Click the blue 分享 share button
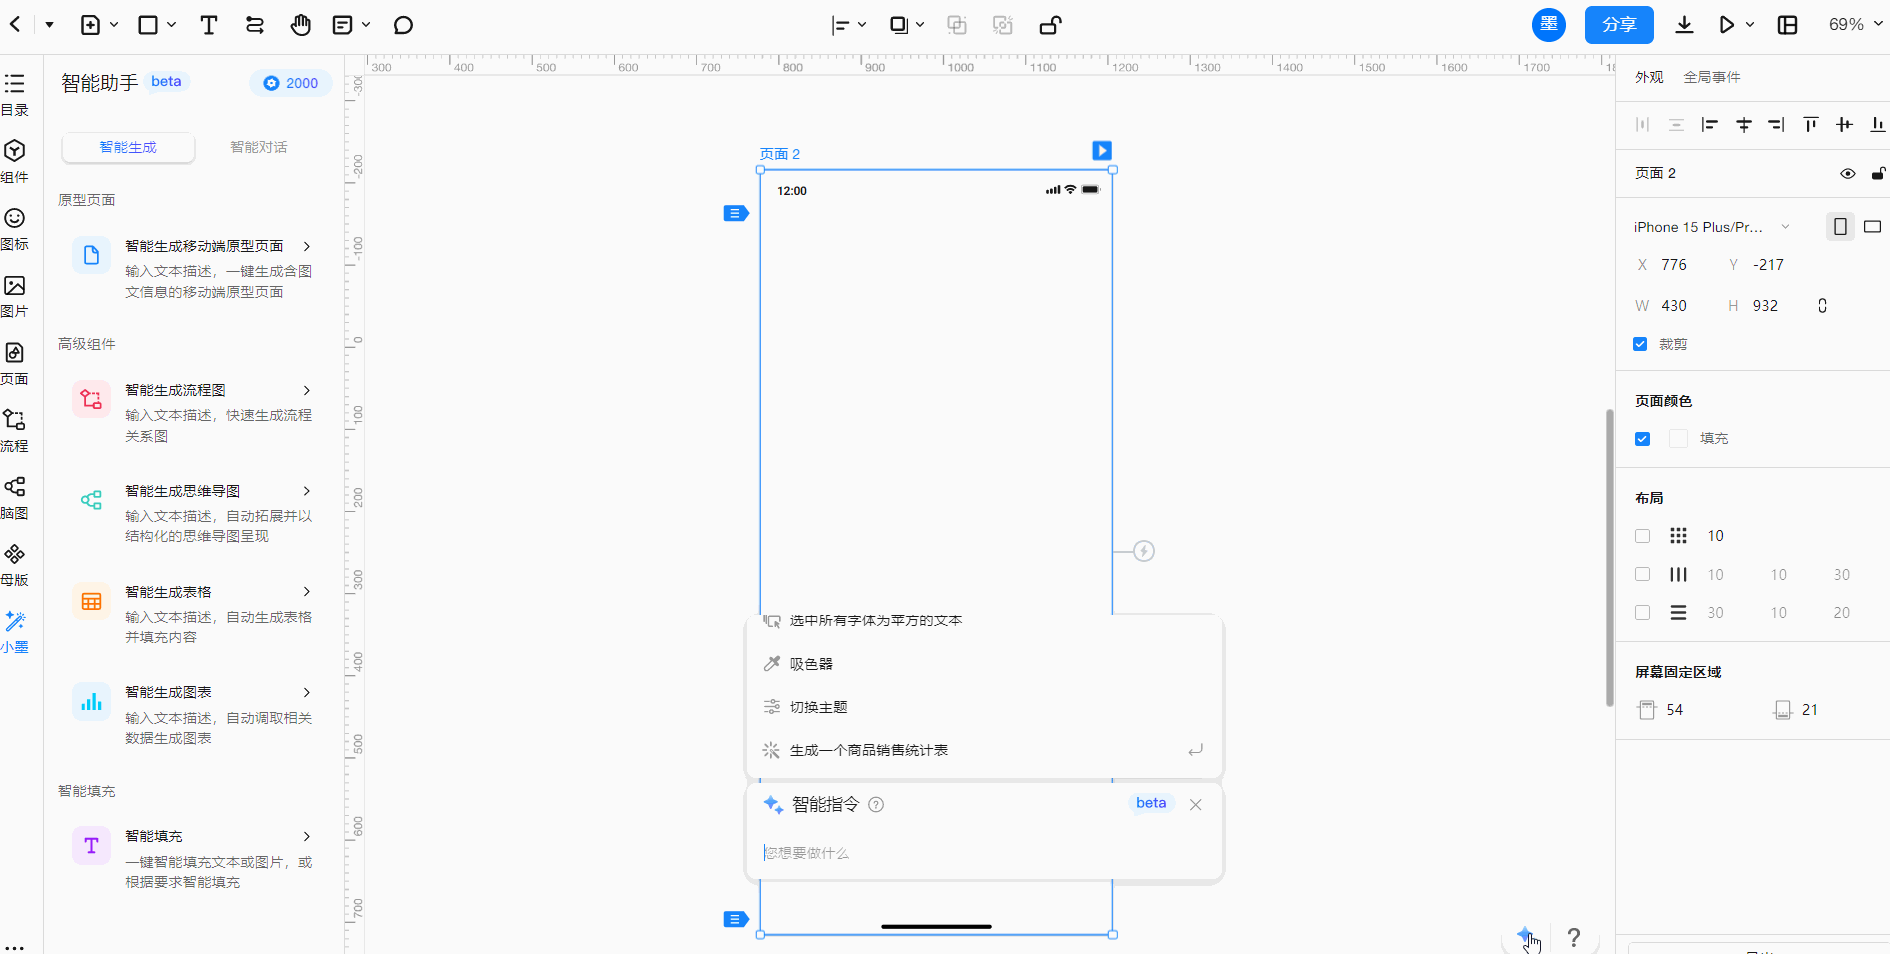 click(1618, 25)
